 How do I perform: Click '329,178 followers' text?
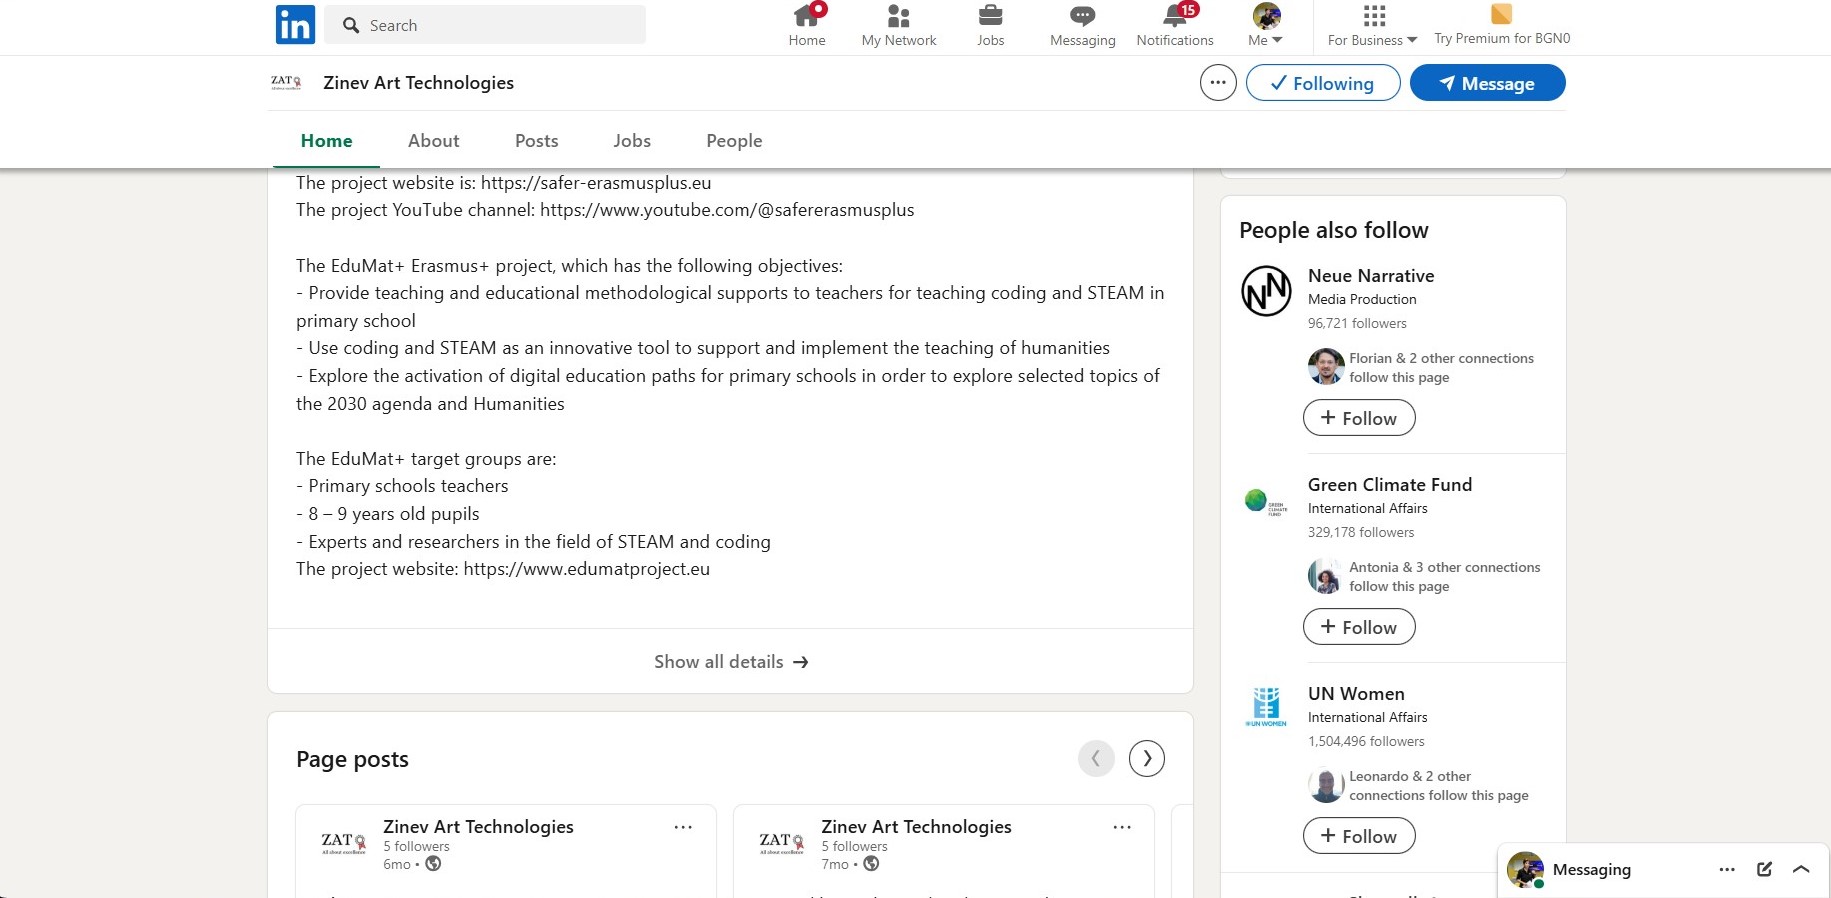point(1361,532)
